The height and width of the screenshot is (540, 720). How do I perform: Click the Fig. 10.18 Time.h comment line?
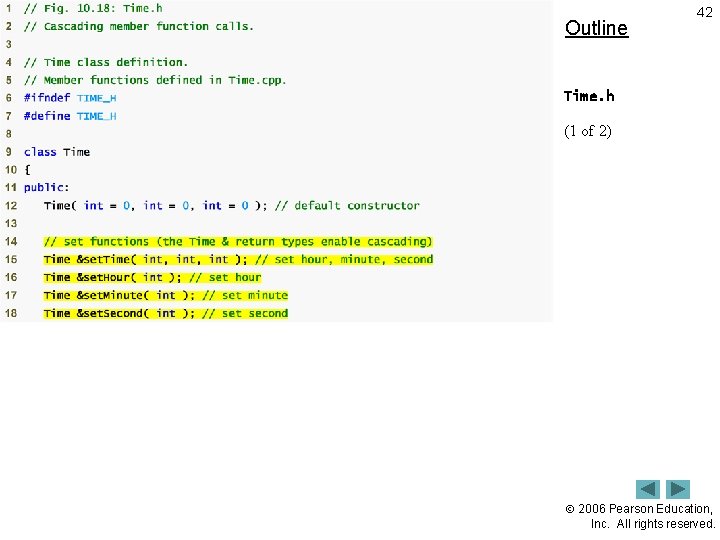93,8
